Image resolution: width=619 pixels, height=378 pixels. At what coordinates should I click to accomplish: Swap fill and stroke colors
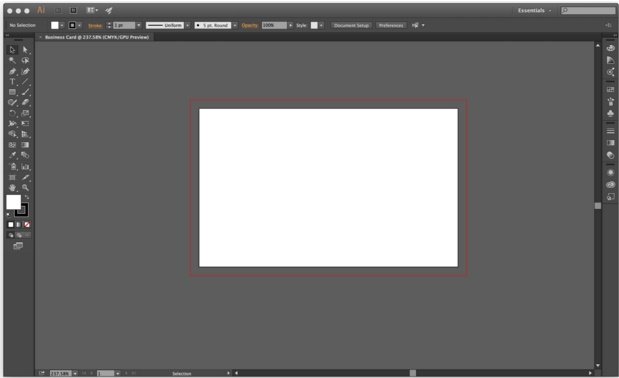tap(27, 197)
